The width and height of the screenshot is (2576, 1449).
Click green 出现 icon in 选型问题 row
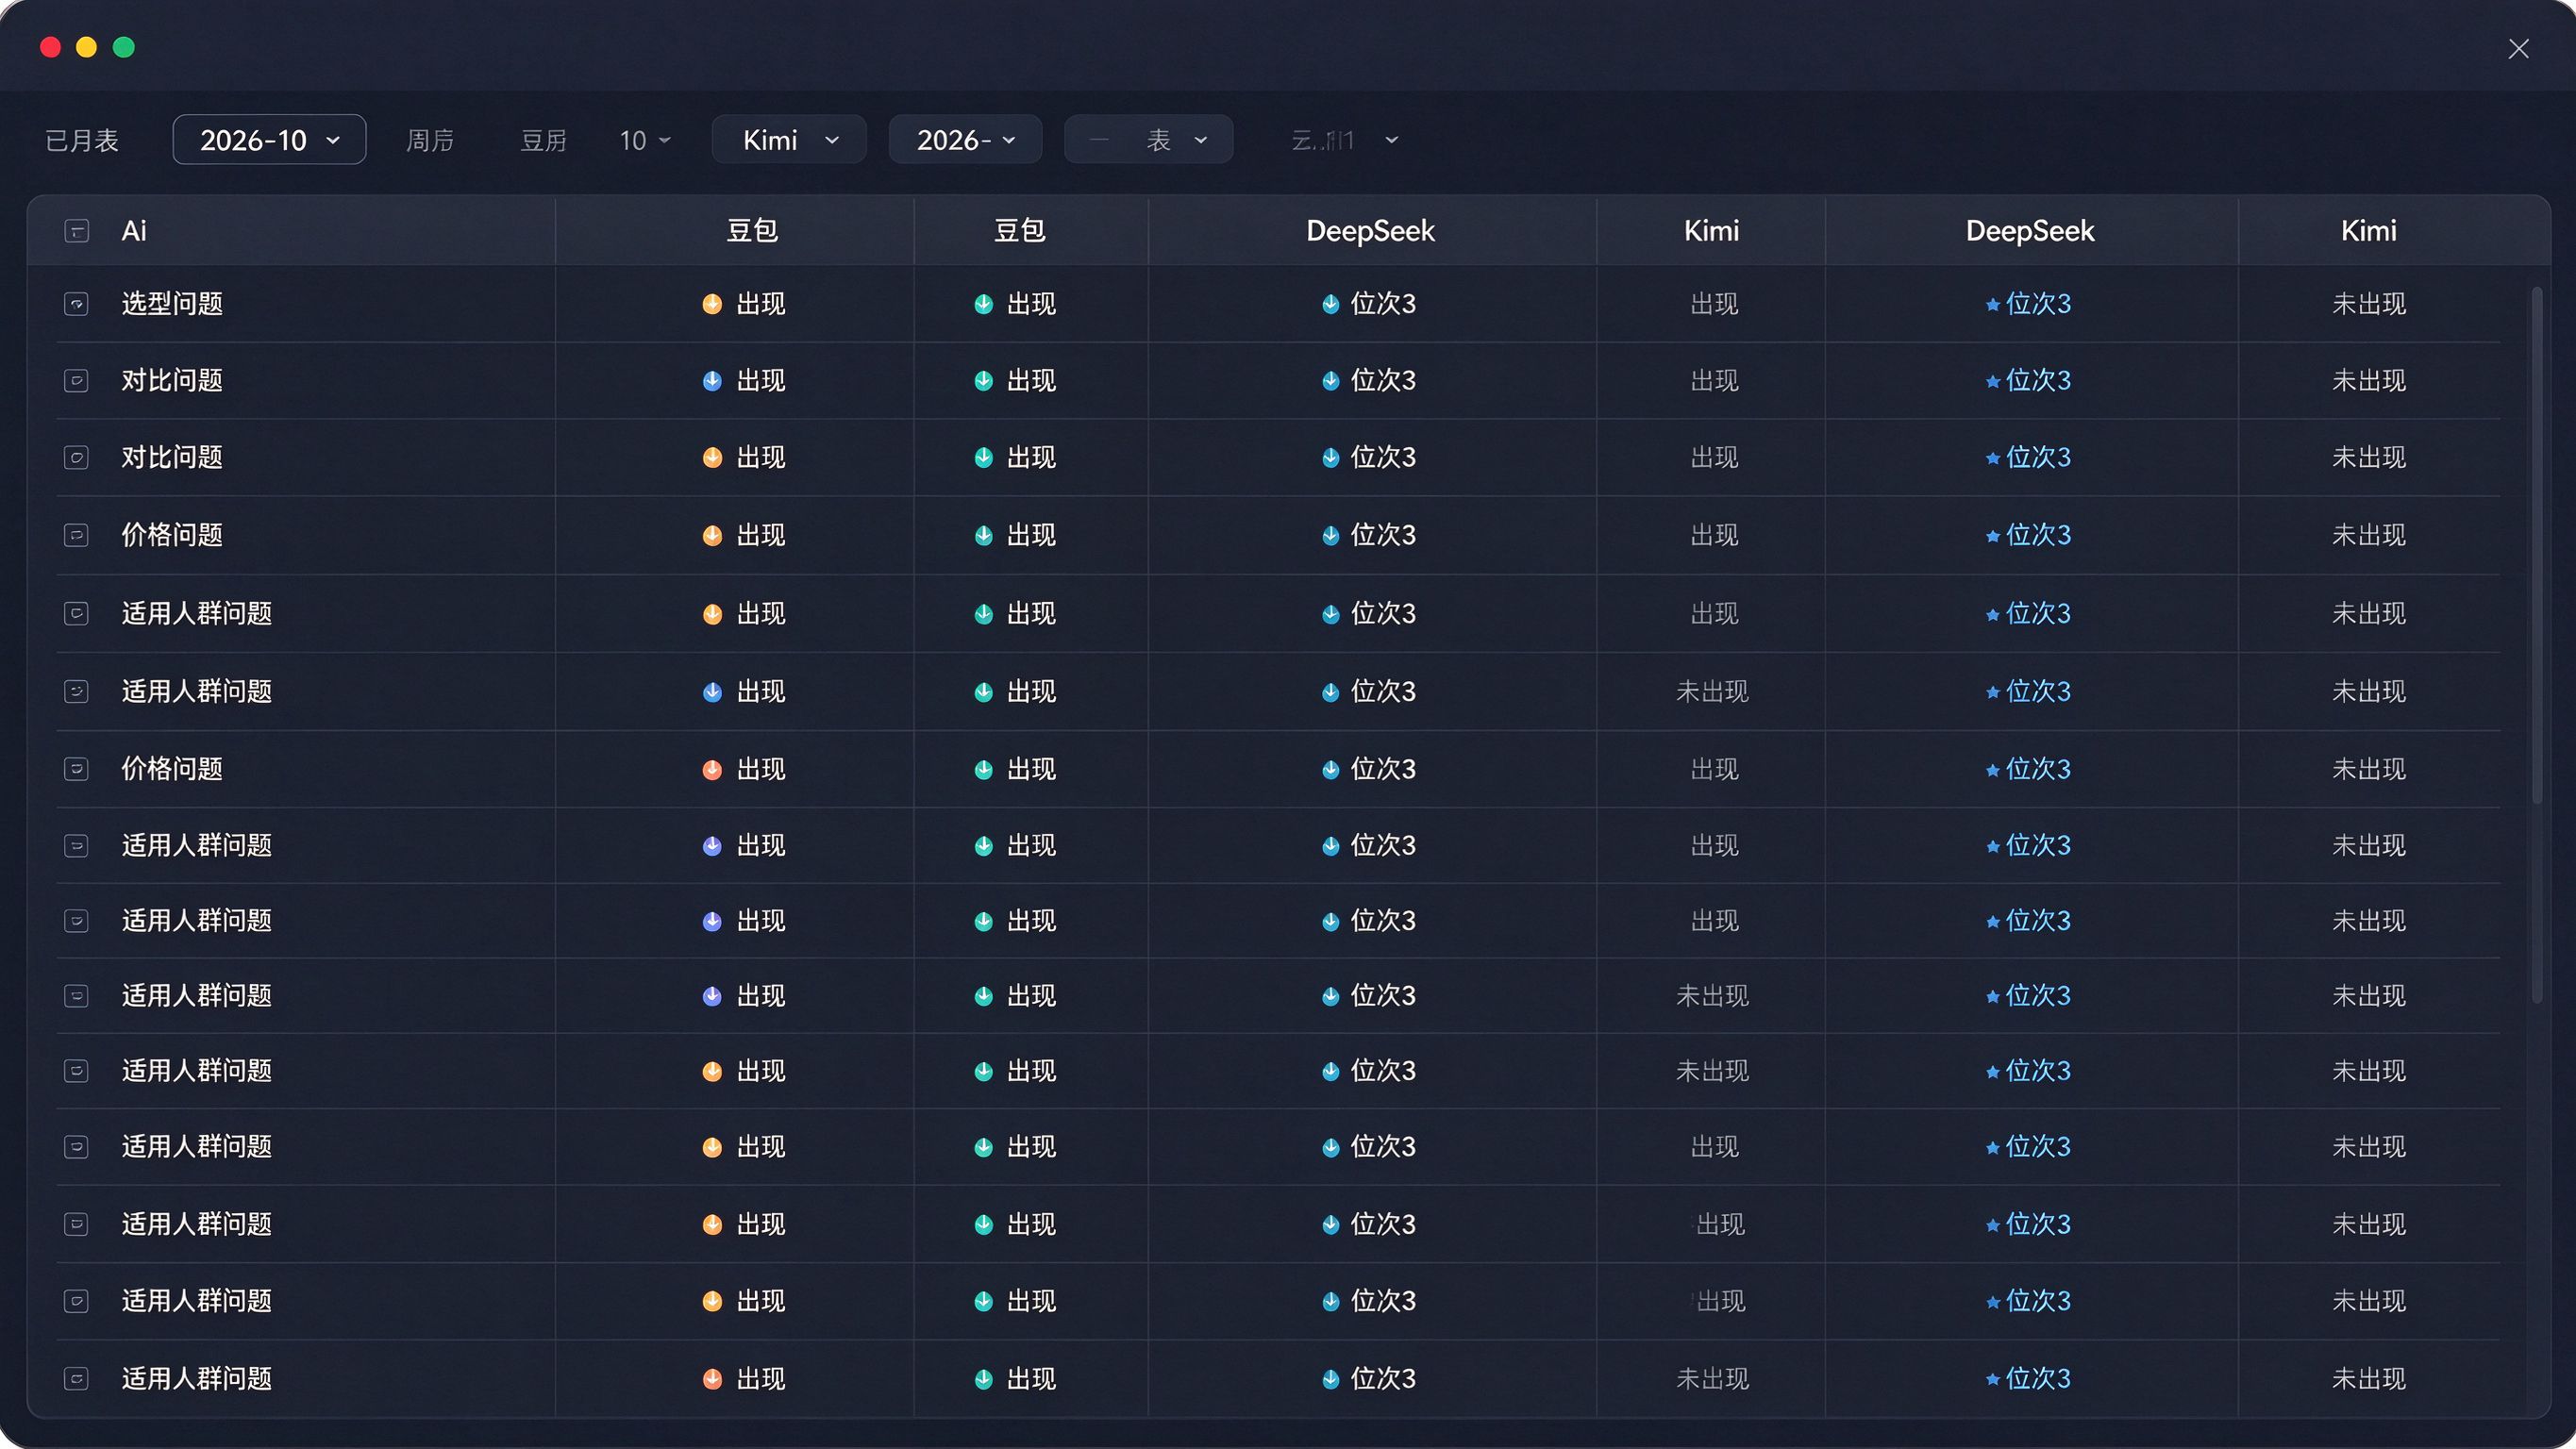(984, 304)
